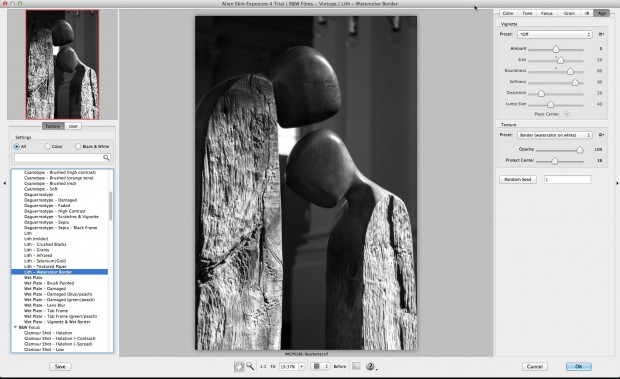
Task: Click the Protect Center value field
Action: [x=599, y=160]
